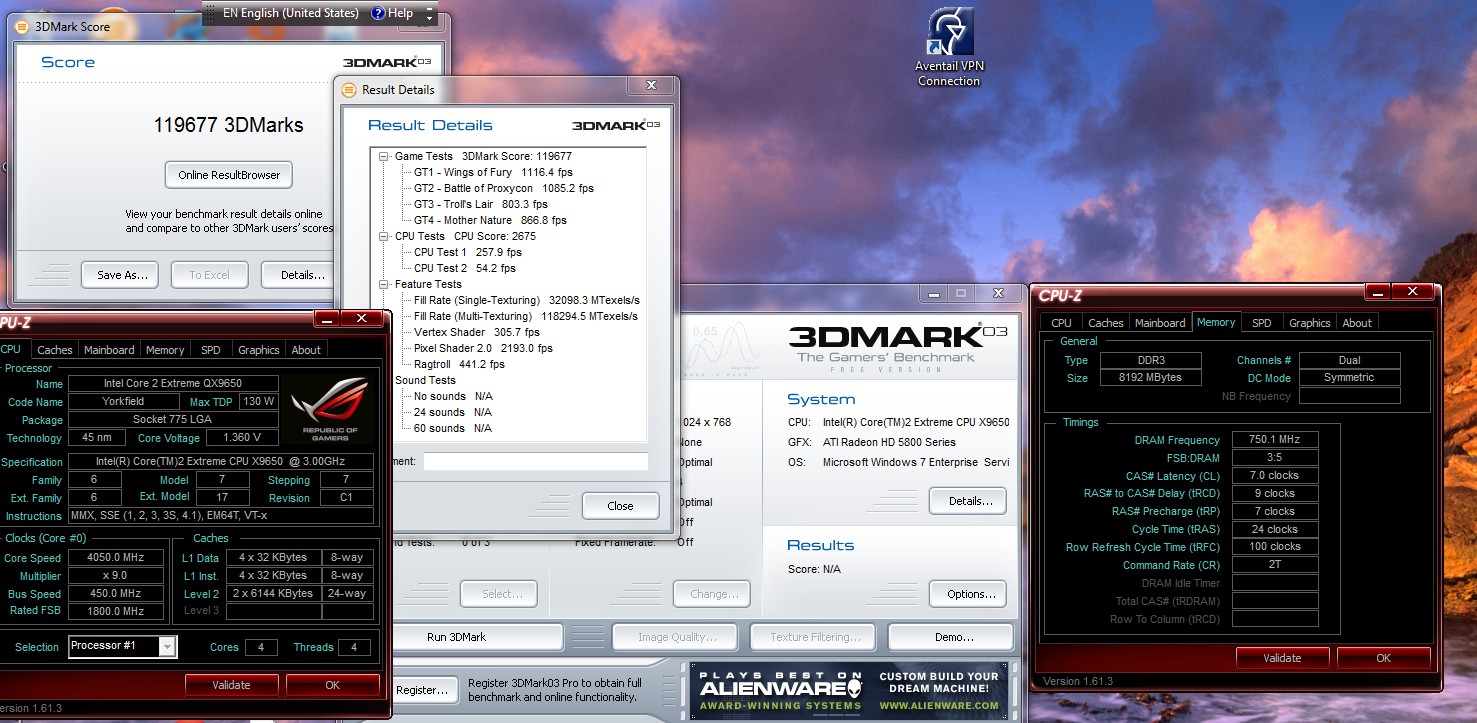1477x723 pixels.
Task: Click the Republic of Gamers logo
Action: point(328,409)
